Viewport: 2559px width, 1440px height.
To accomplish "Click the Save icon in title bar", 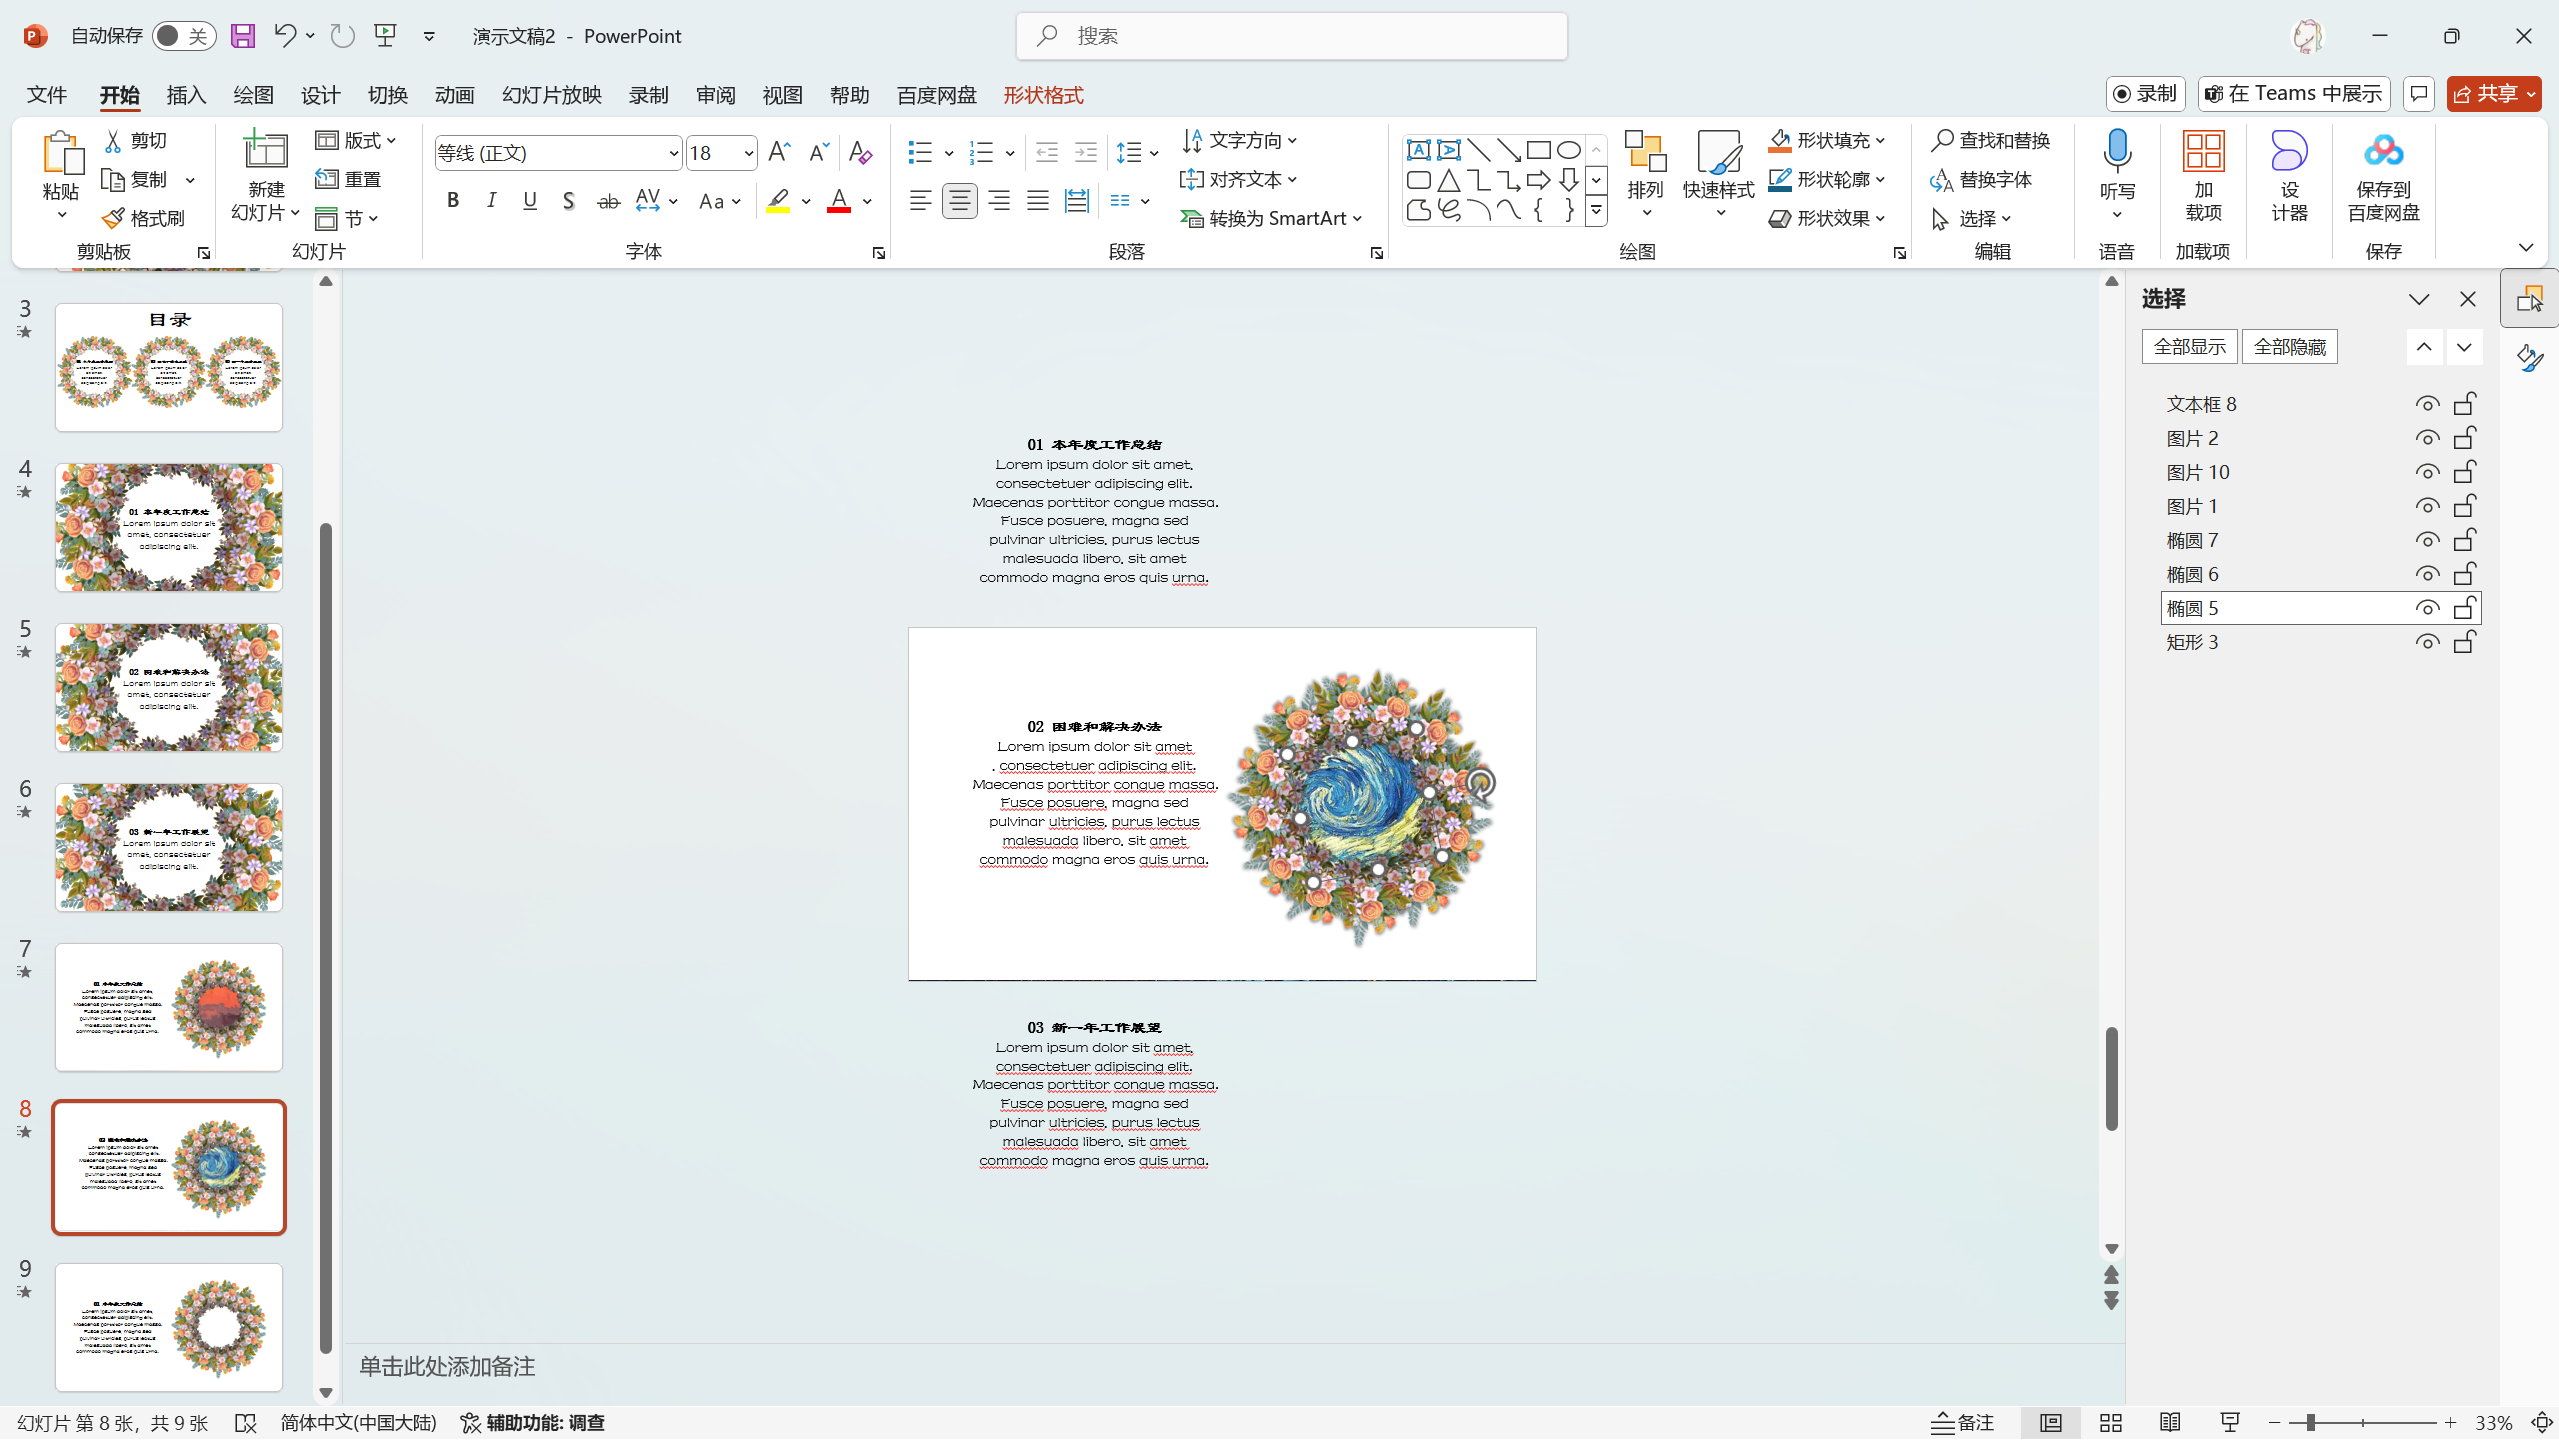I will [x=243, y=36].
